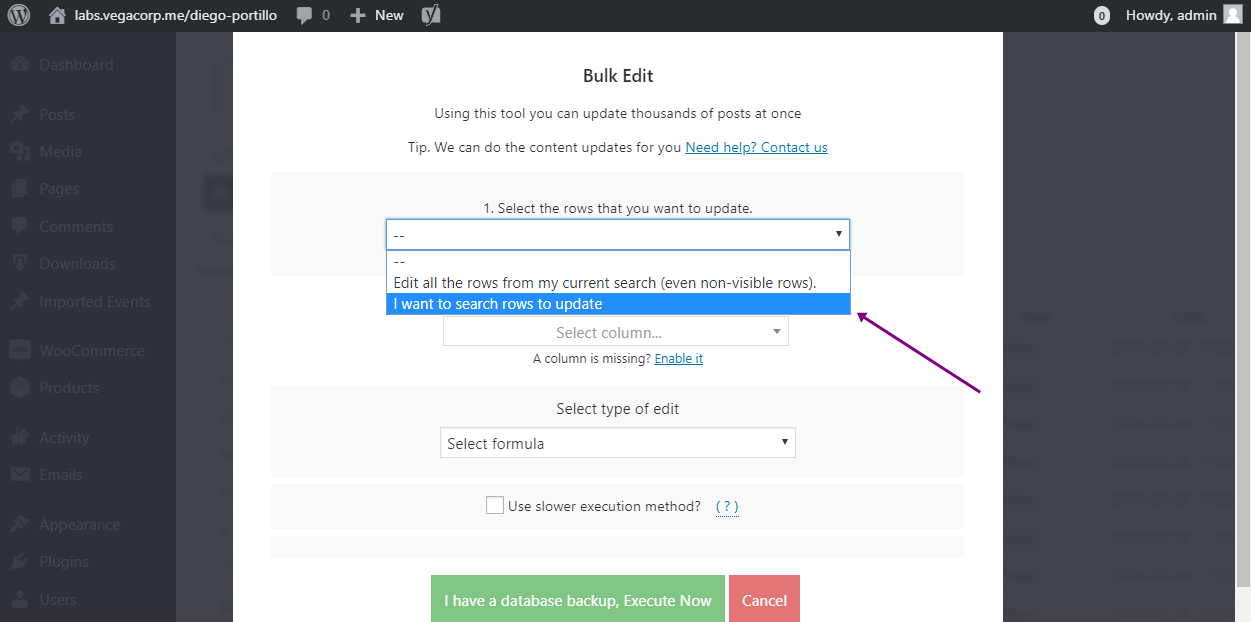Screen dimensions: 1251x622
Task: Click the "Enable it" missing column link
Action: [678, 358]
